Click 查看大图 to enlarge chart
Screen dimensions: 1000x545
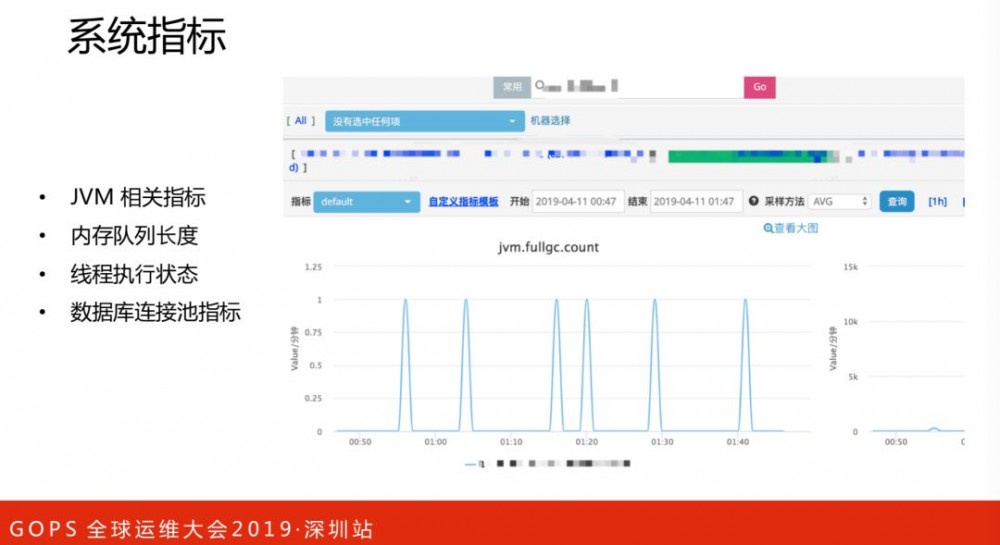(796, 228)
